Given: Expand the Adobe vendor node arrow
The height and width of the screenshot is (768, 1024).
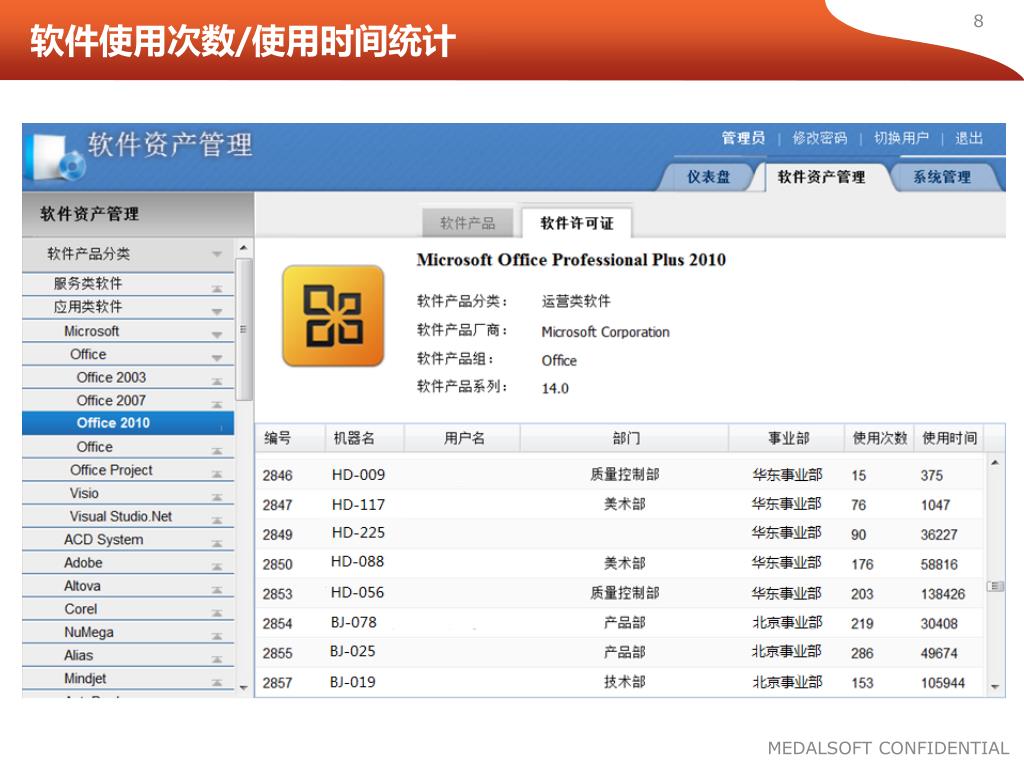Looking at the screenshot, I should coord(217,564).
